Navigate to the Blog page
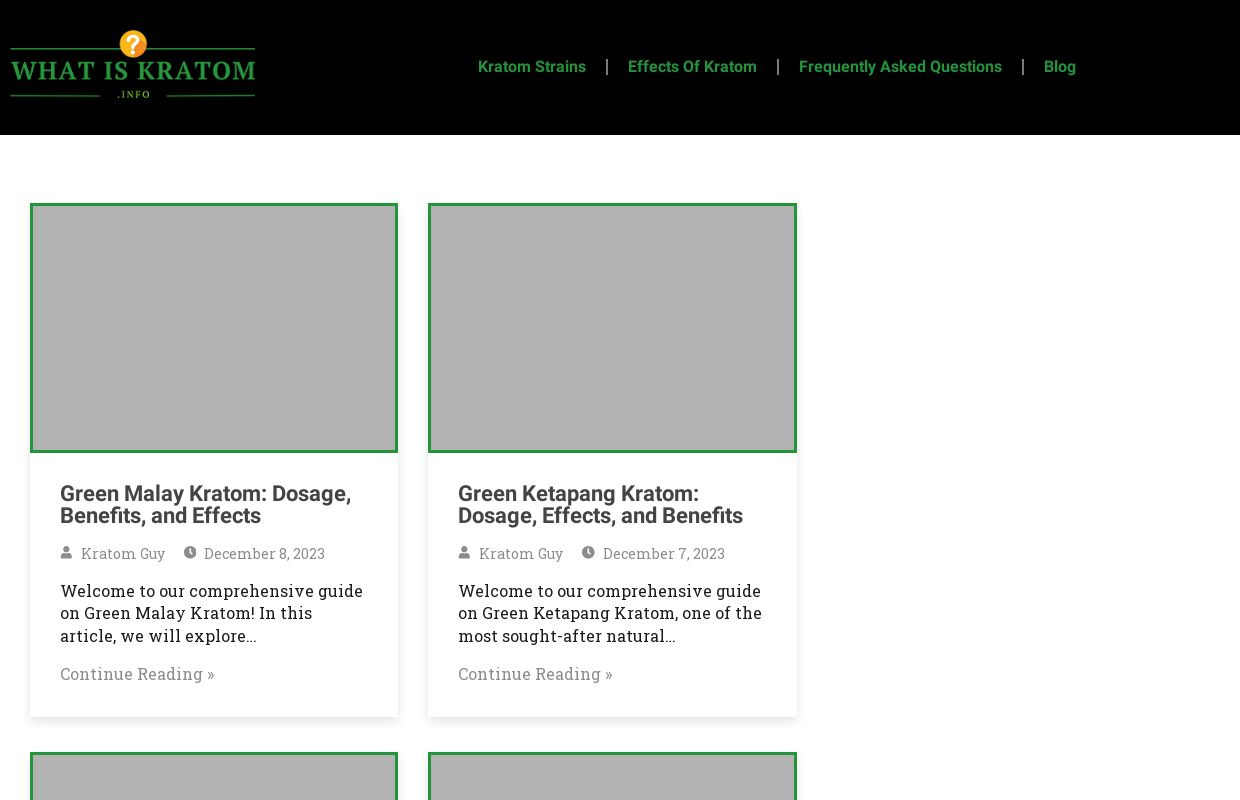The image size is (1240, 800). click(x=1059, y=67)
